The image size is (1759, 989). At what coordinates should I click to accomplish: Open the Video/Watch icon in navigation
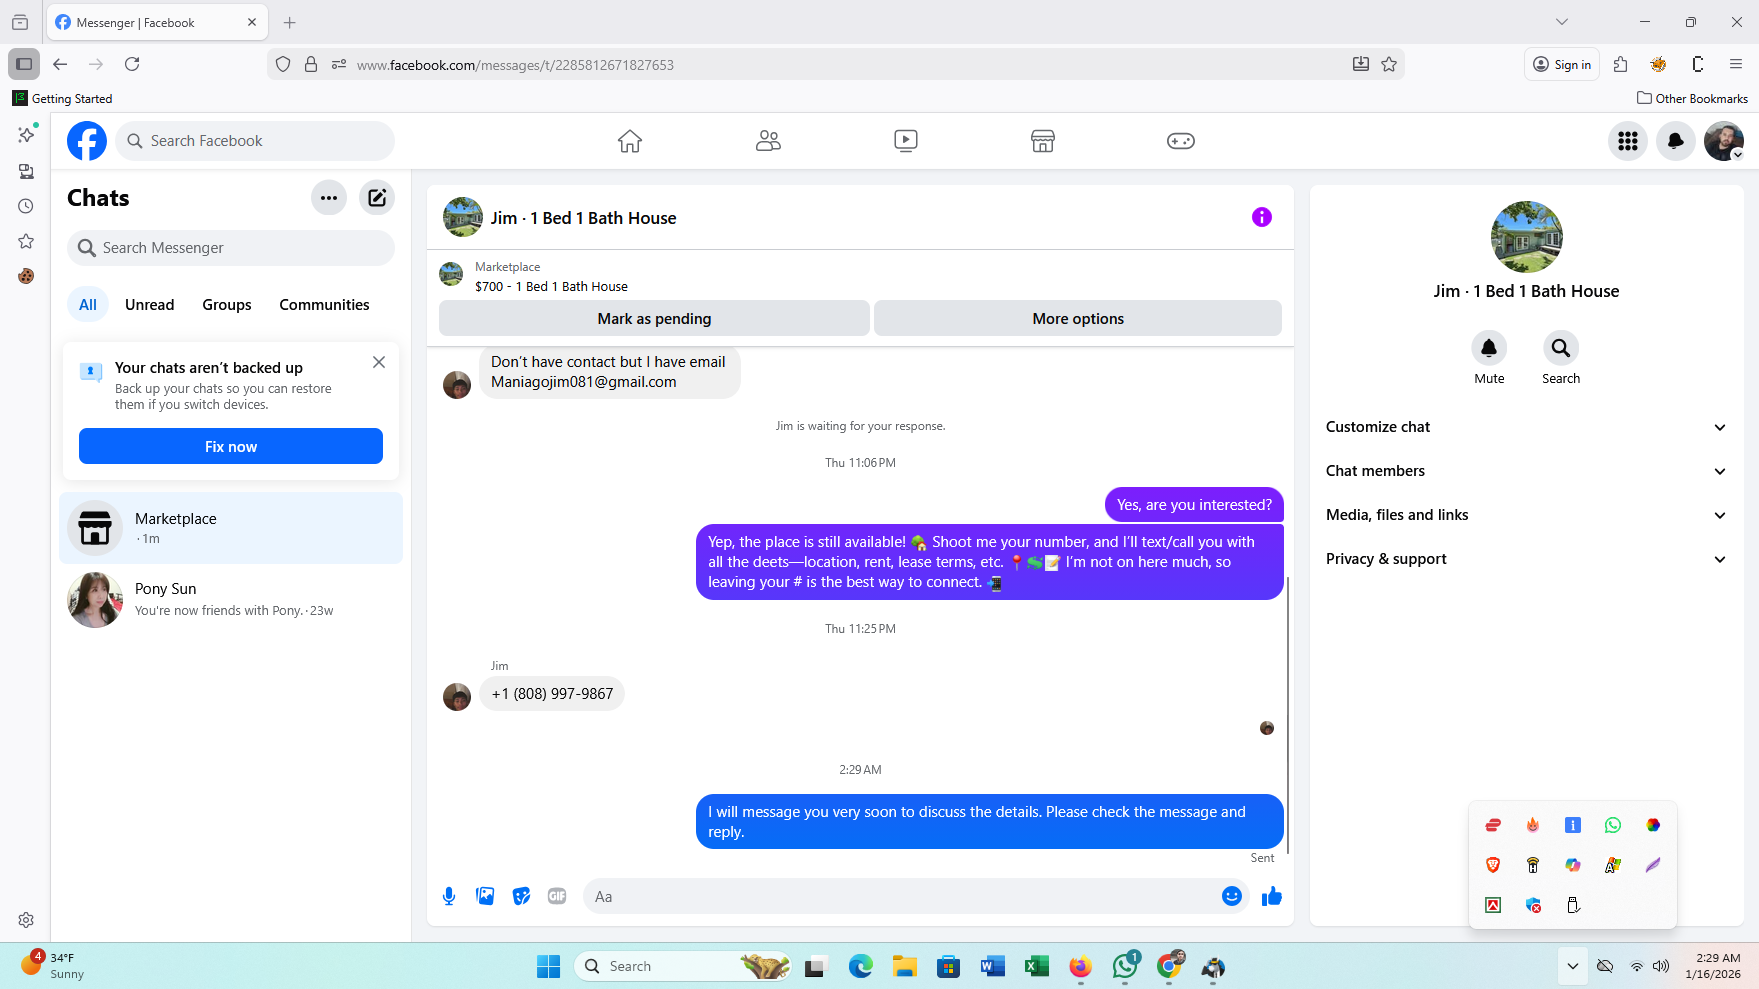tap(906, 141)
